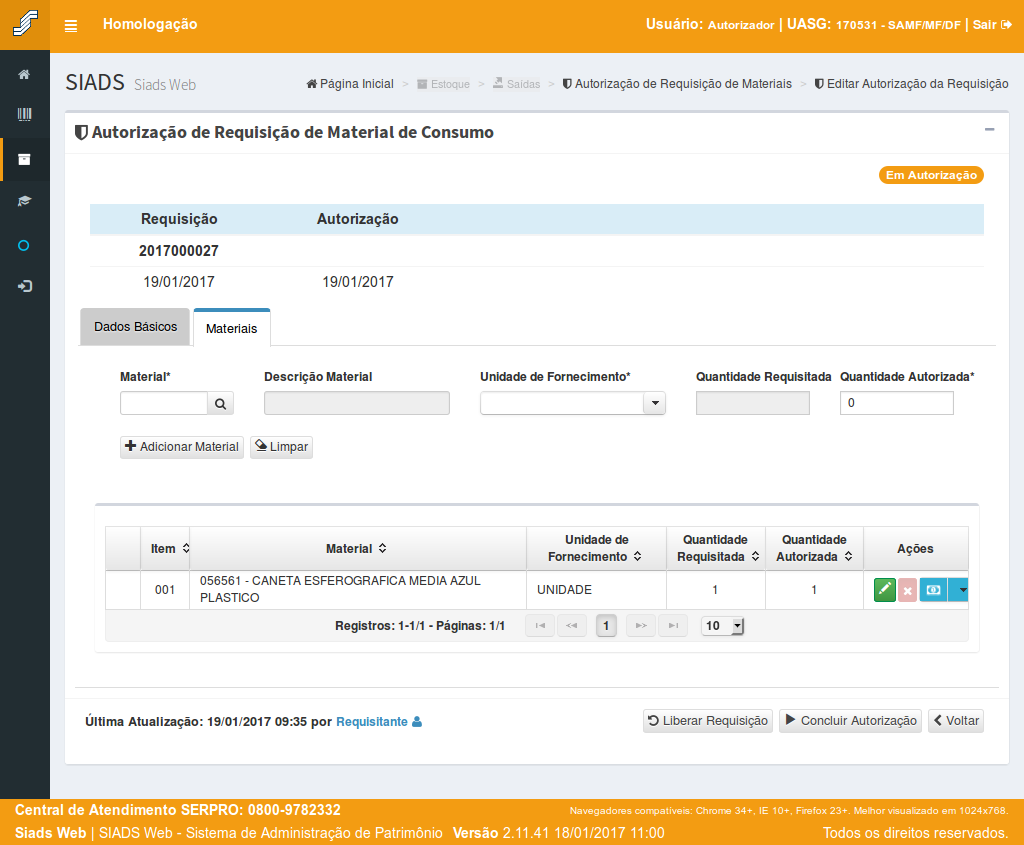This screenshot has height=845, width=1024.
Task: Open Autorização de Requisição de Materiais breadcrumb
Action: [x=677, y=84]
